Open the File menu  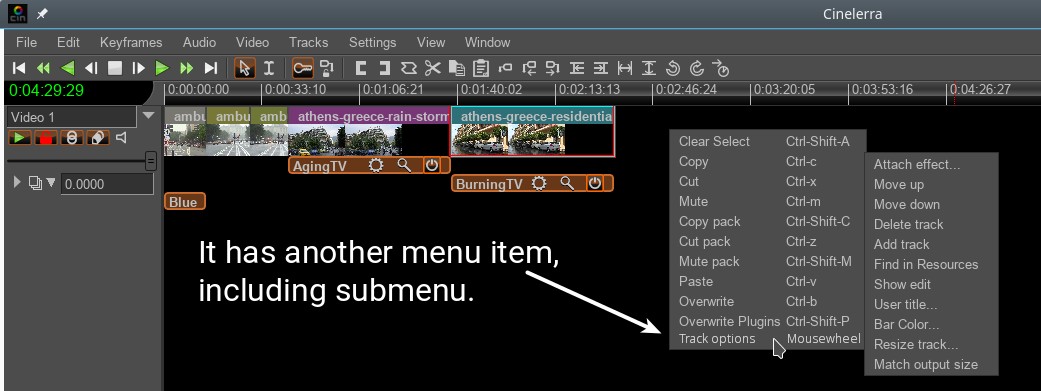click(27, 42)
